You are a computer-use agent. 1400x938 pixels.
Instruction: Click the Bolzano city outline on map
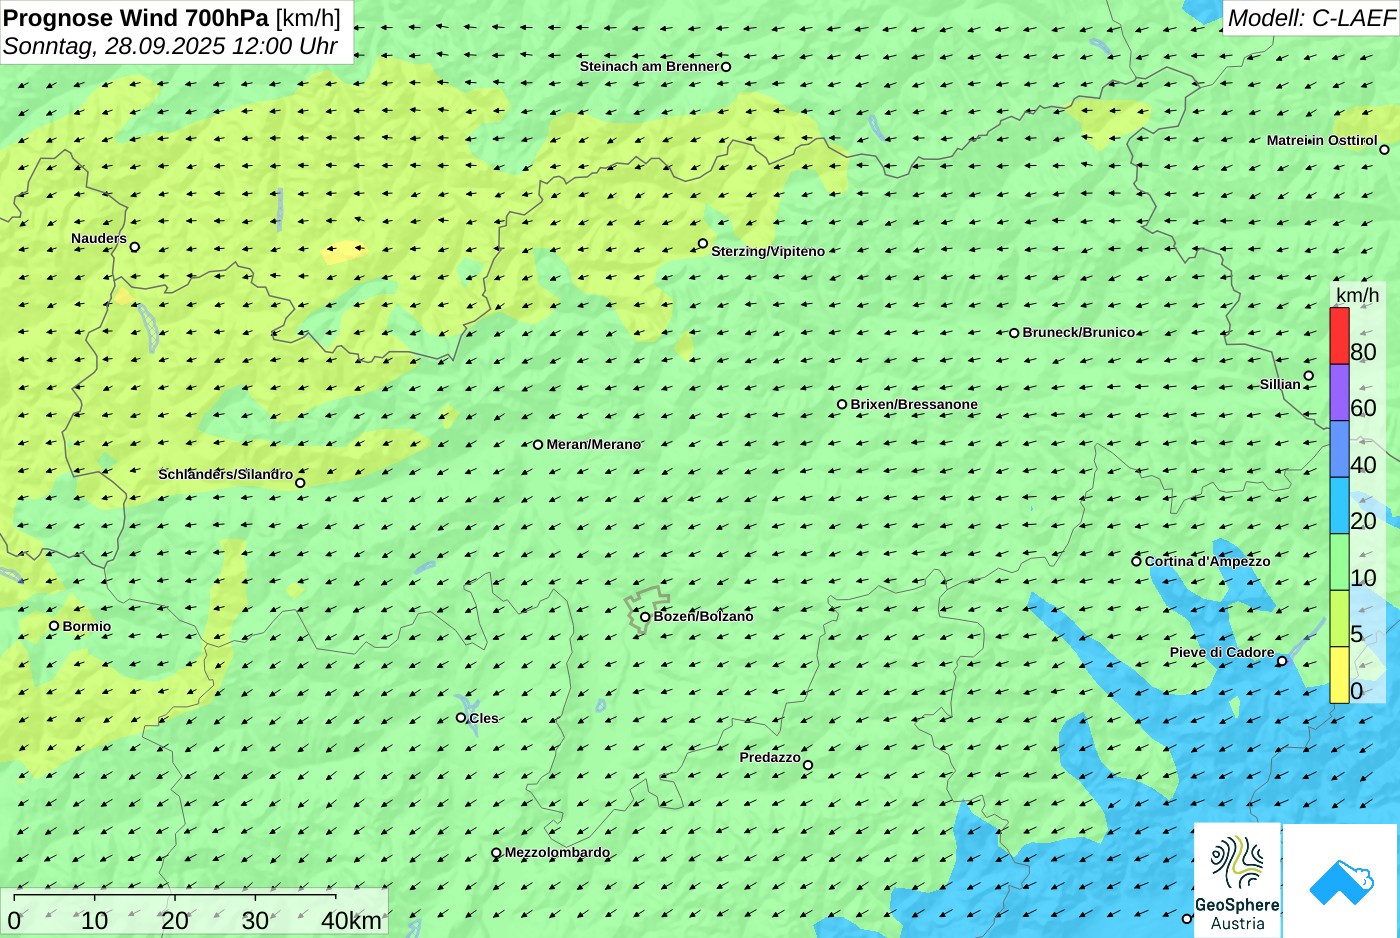pos(646,609)
